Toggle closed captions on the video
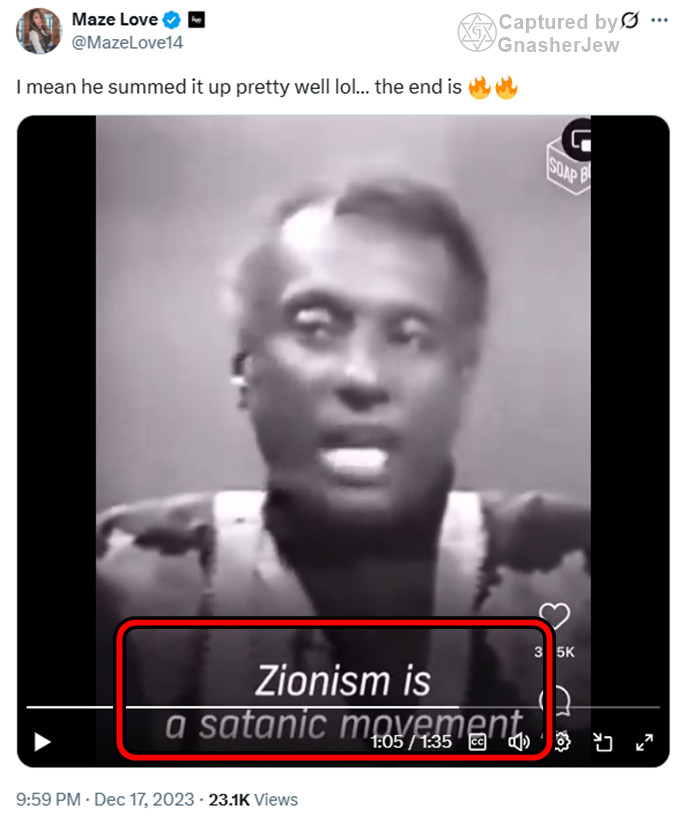680x816 pixels. pyautogui.click(x=478, y=742)
